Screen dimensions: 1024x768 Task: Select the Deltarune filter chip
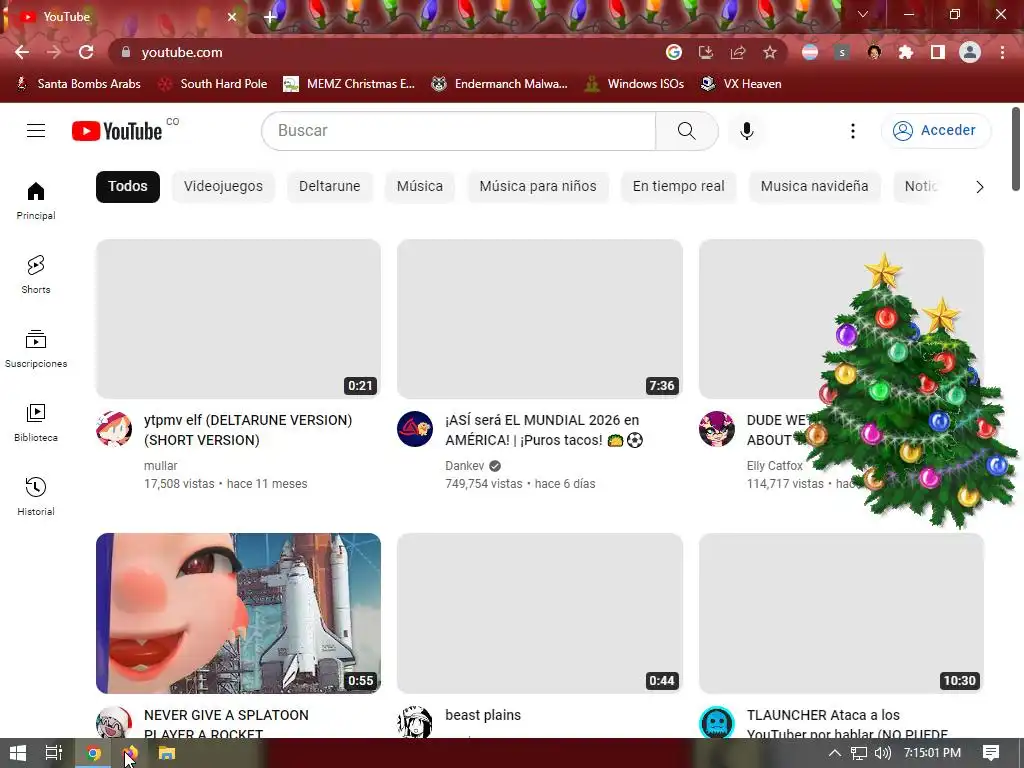click(x=330, y=187)
